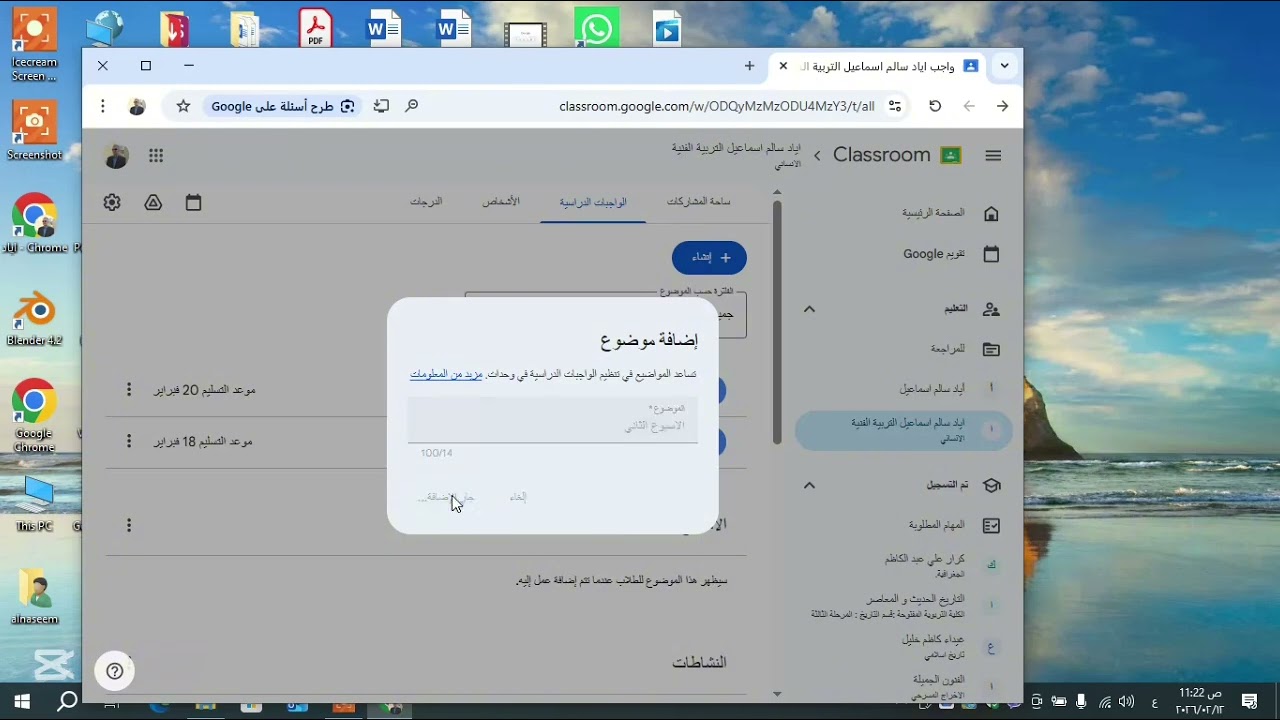Open a new Chrome tab
This screenshot has height=720, width=1280.
749,66
